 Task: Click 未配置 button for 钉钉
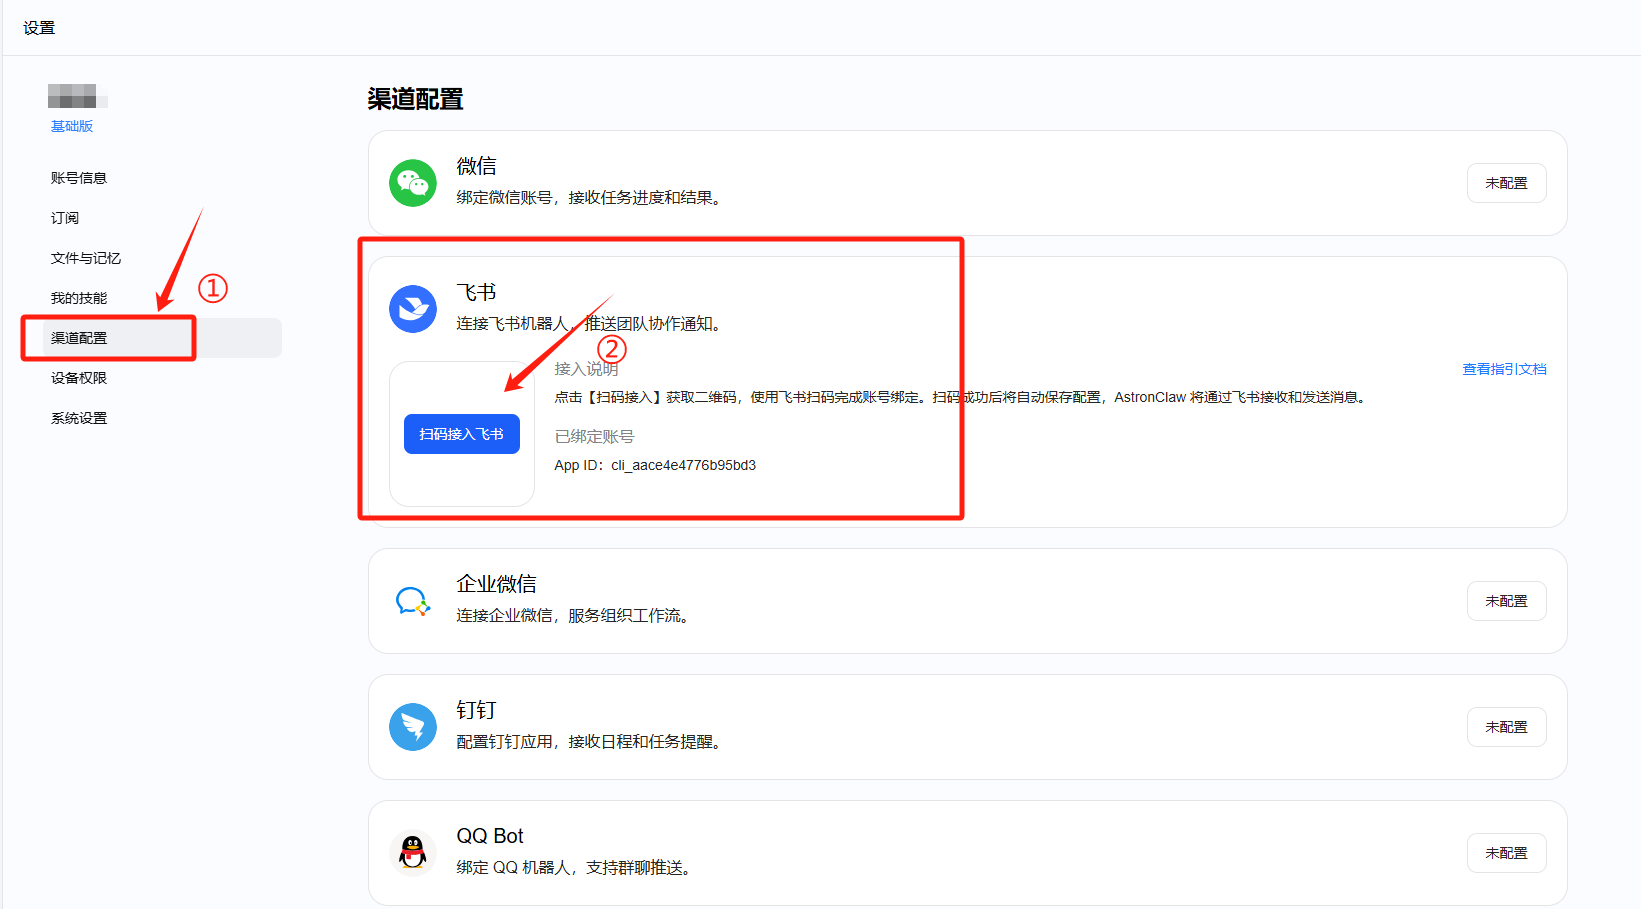tap(1507, 727)
